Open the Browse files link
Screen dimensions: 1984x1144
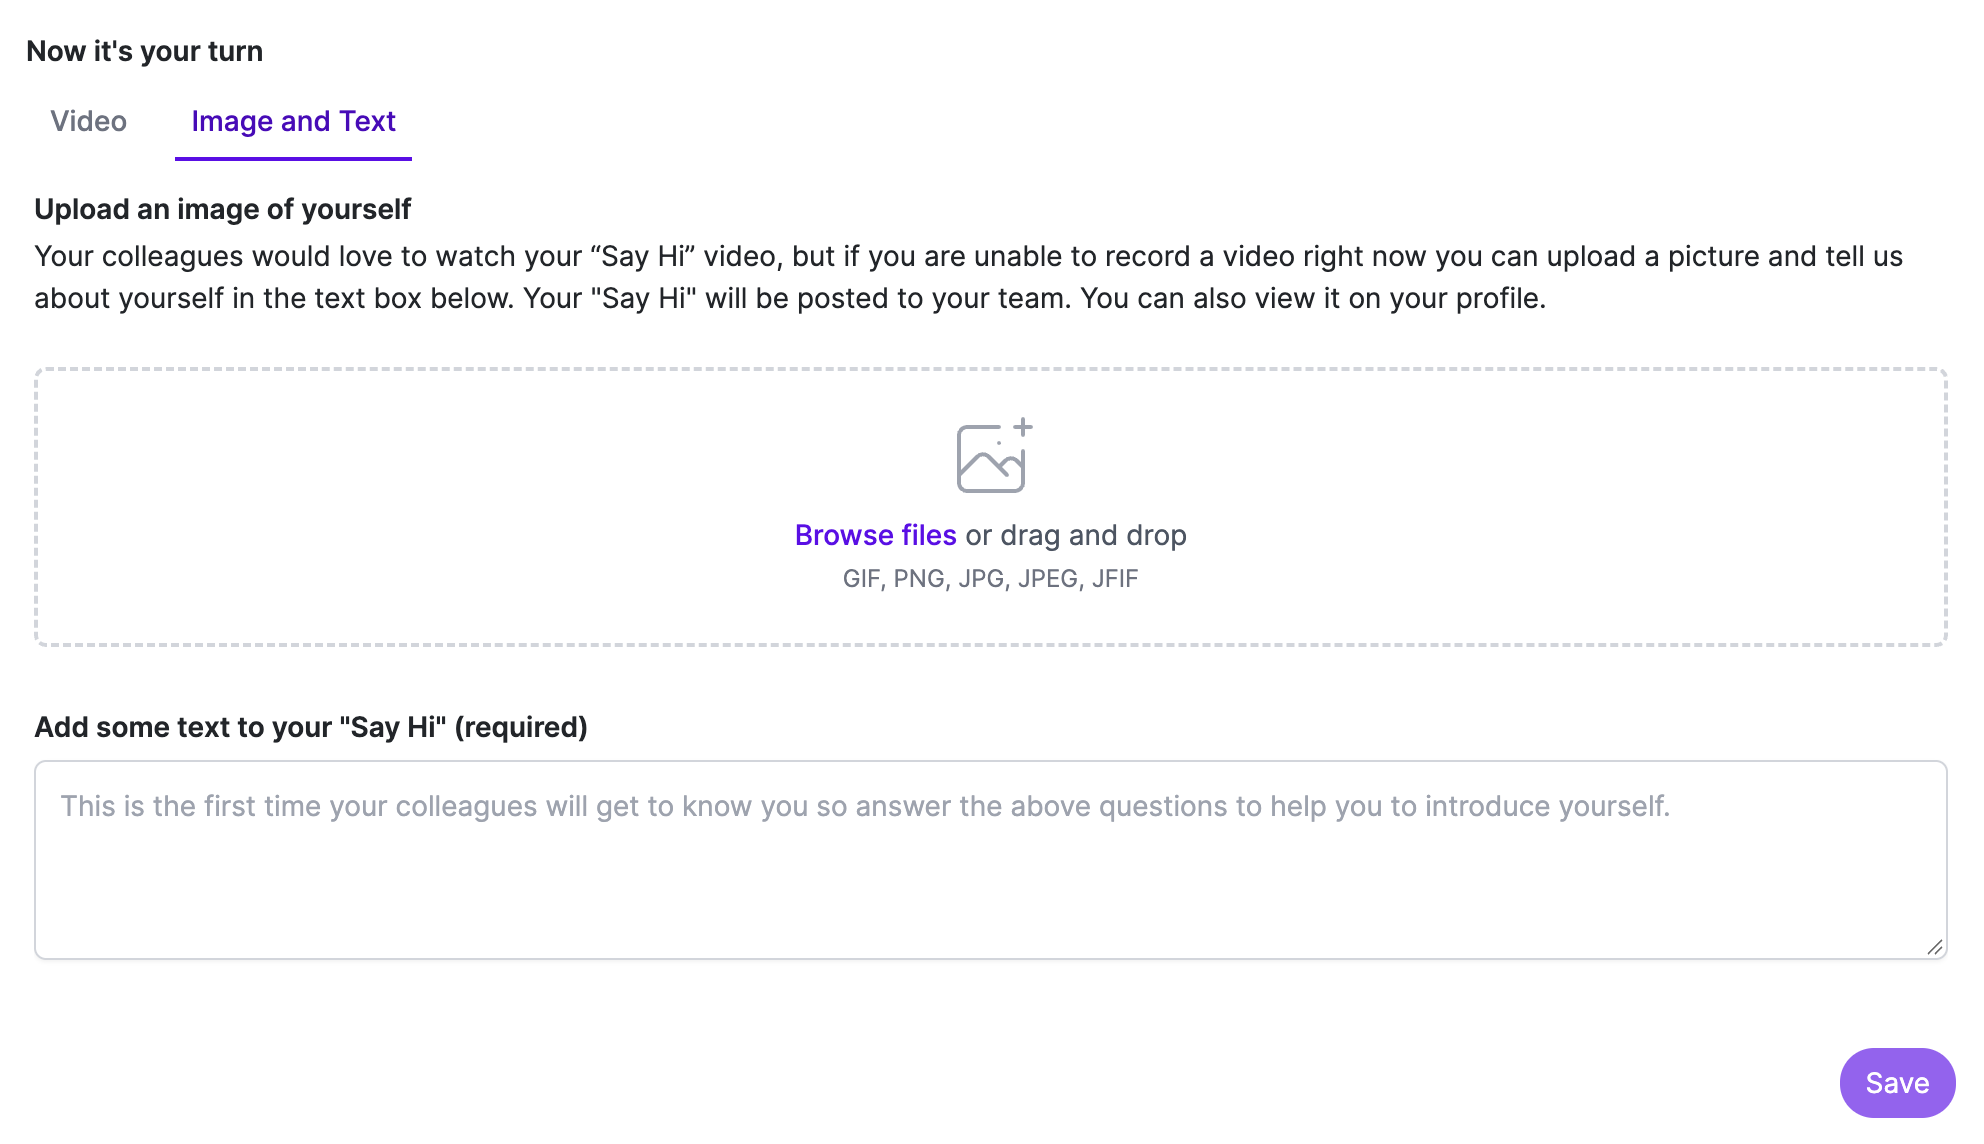coord(875,535)
